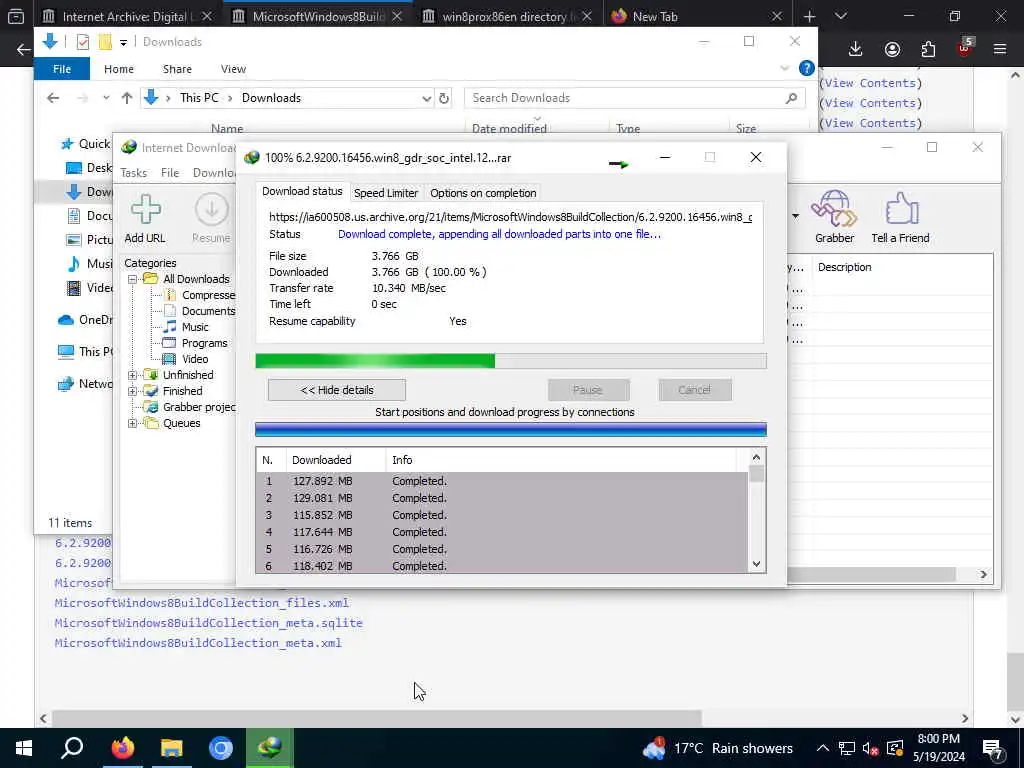This screenshot has width=1024, height=768.
Task: Click the blue circular app icon on taskbar
Action: pyautogui.click(x=221, y=748)
